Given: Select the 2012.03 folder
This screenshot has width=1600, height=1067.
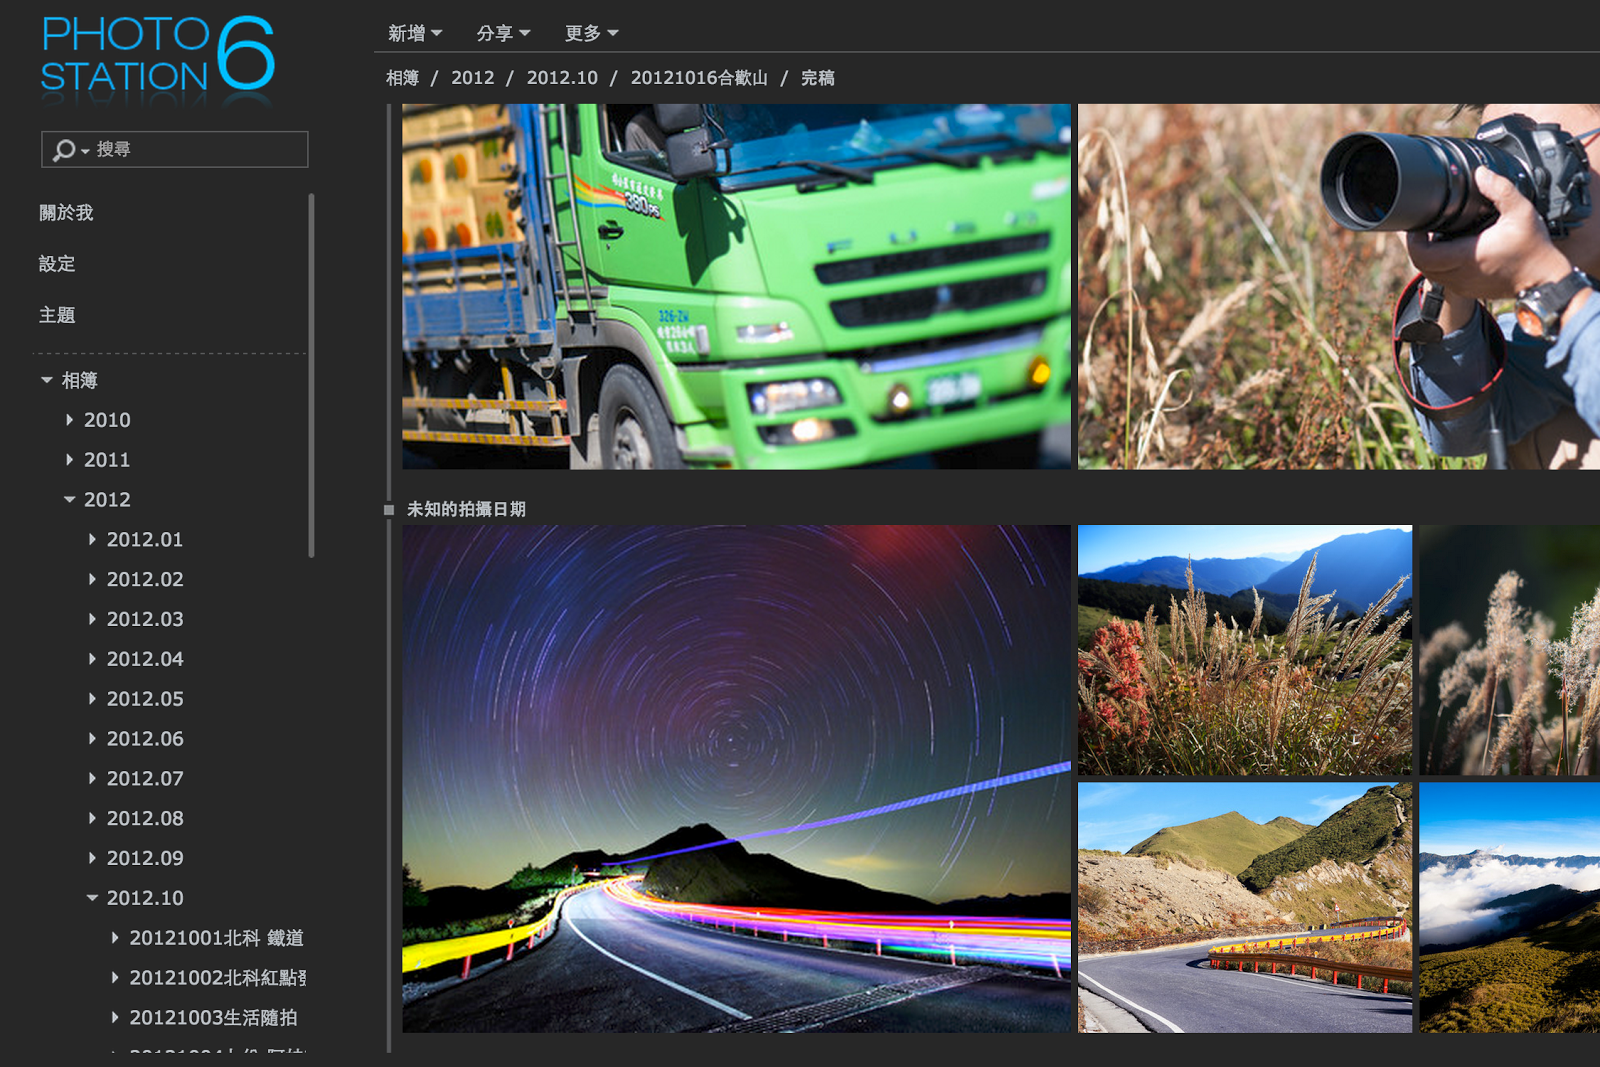Looking at the screenshot, I should [145, 619].
